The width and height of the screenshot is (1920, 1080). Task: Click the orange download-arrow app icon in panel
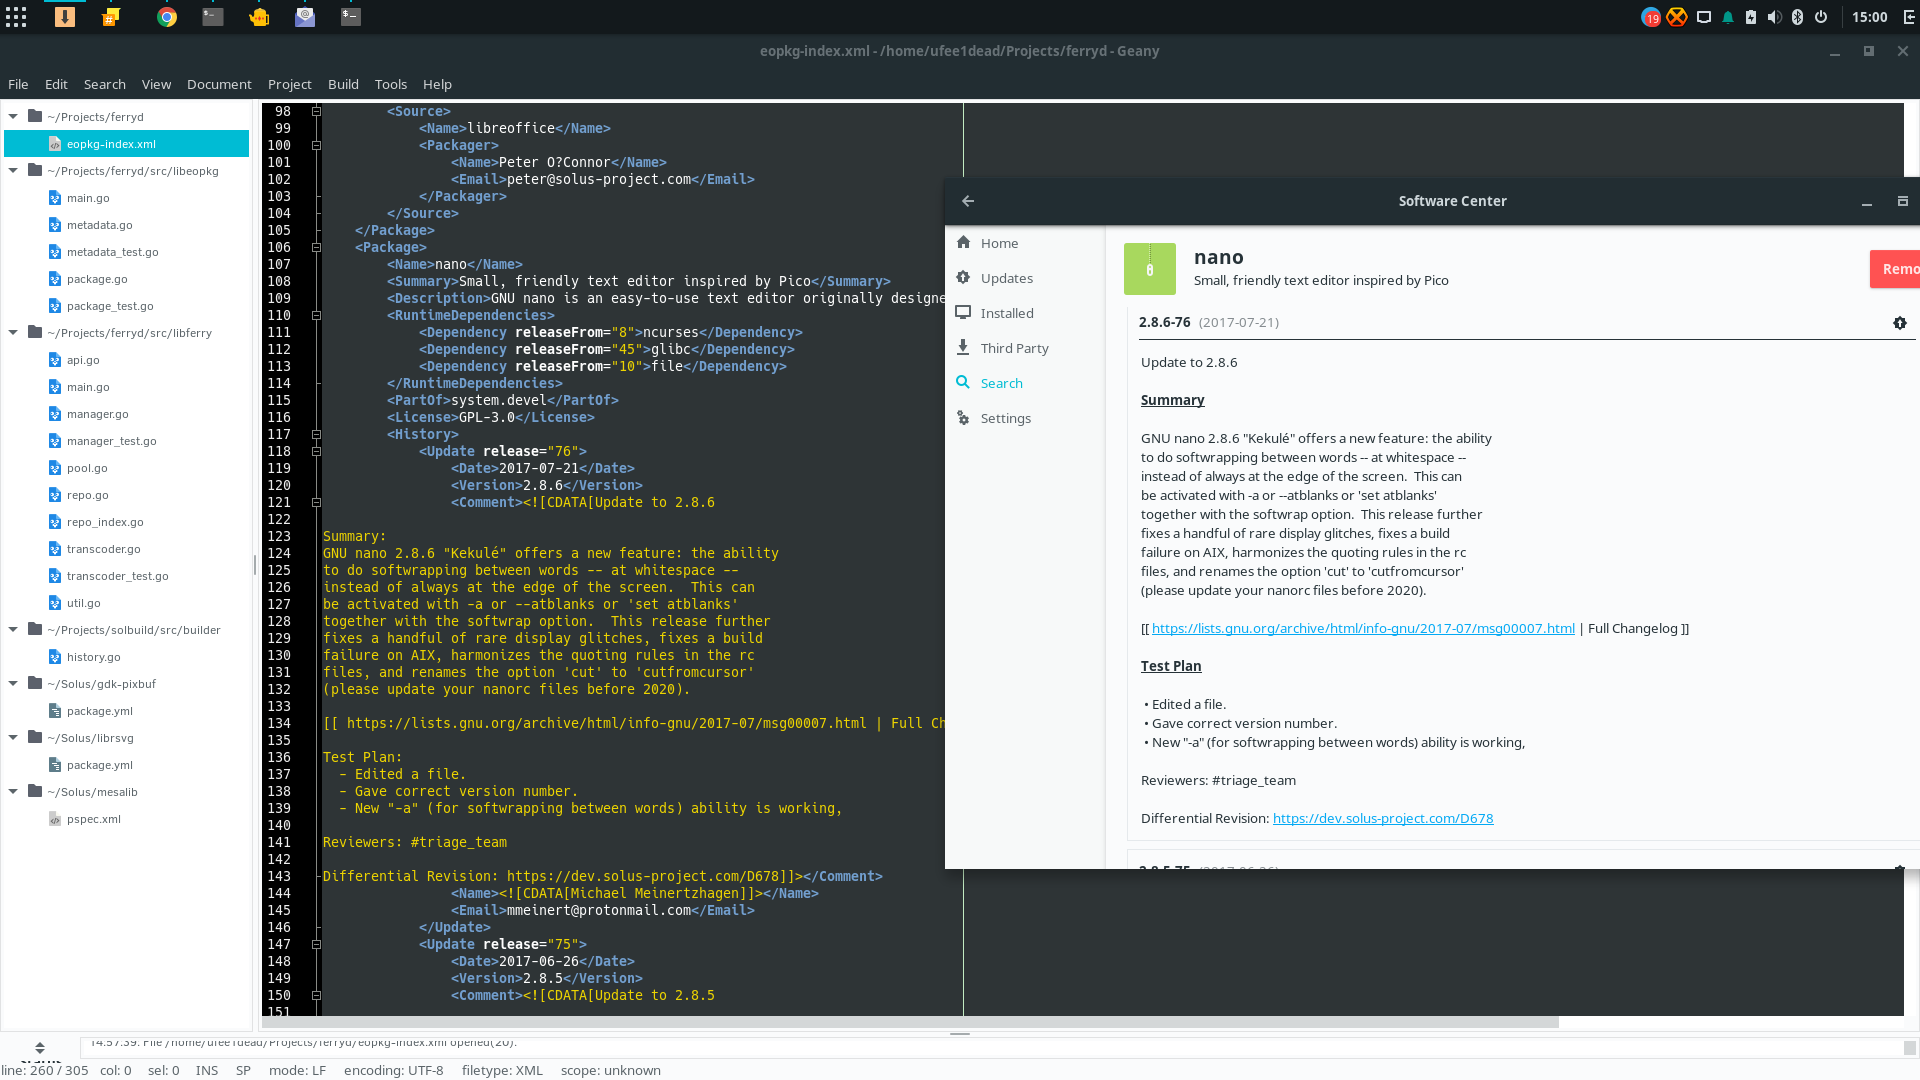pyautogui.click(x=65, y=17)
